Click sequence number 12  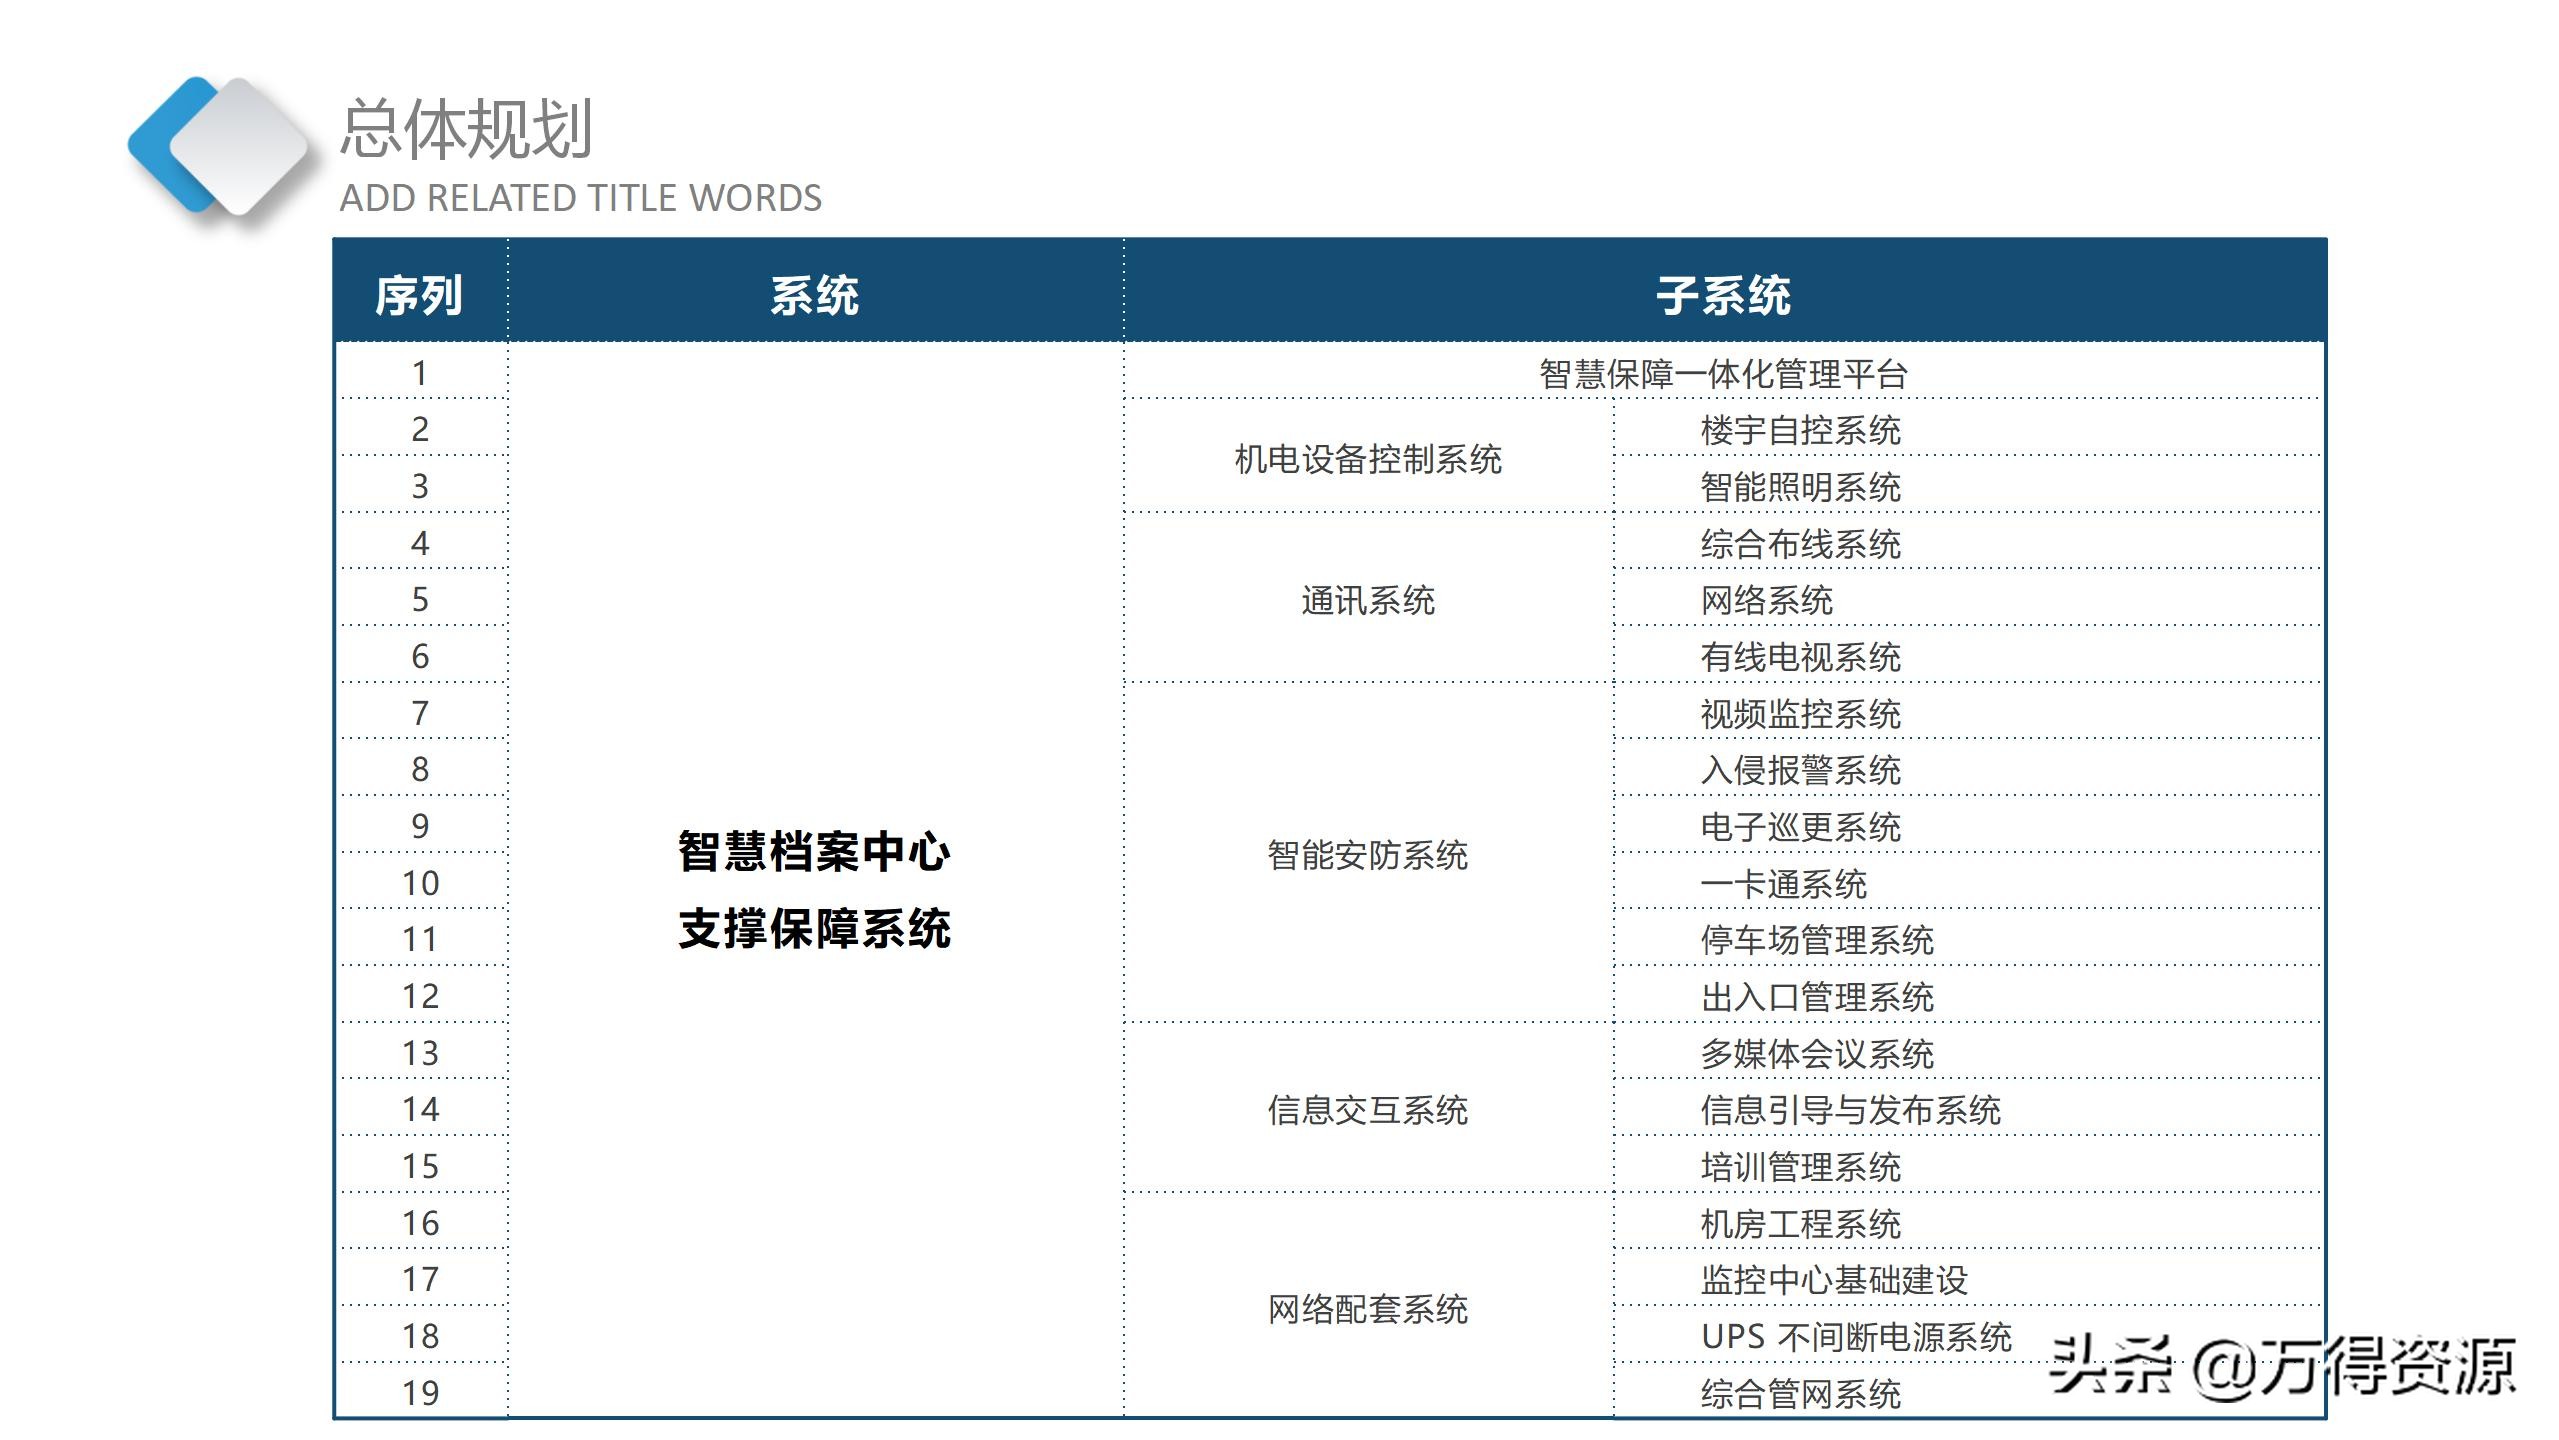tap(420, 997)
